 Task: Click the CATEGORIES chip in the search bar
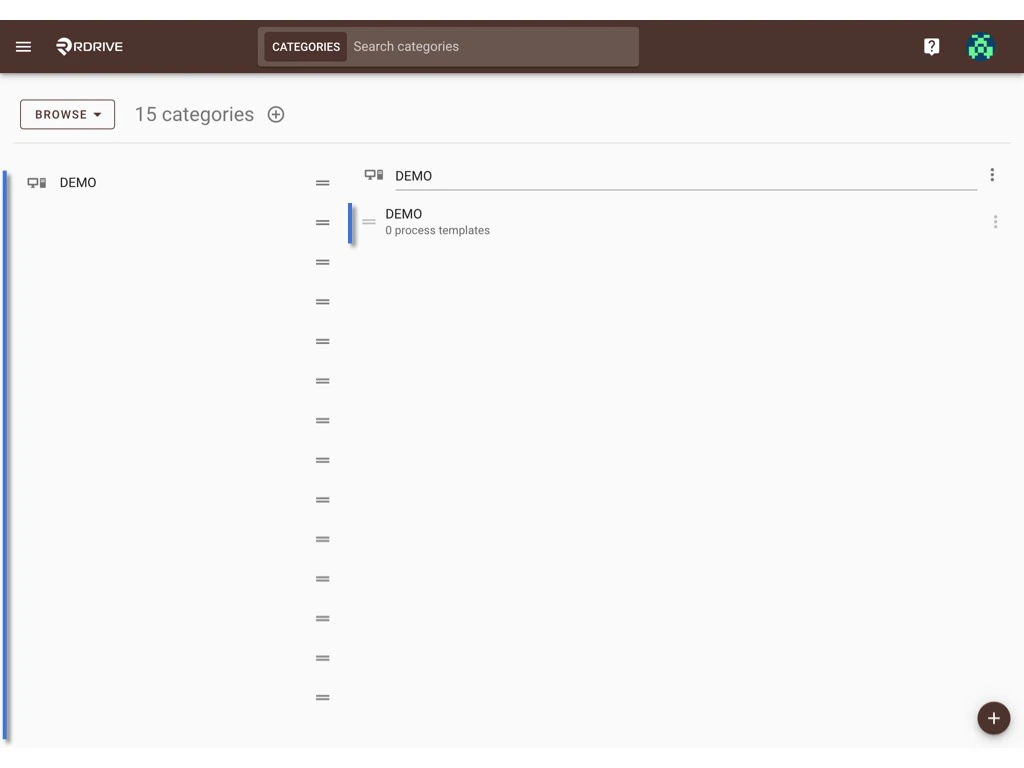click(x=305, y=46)
